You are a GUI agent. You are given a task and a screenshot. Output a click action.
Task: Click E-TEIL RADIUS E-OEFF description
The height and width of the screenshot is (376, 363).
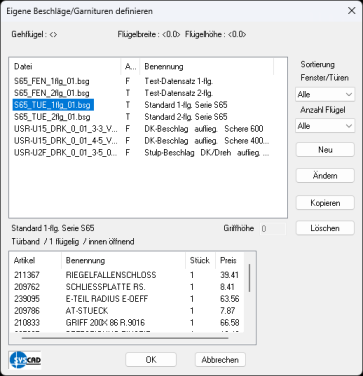click(107, 299)
